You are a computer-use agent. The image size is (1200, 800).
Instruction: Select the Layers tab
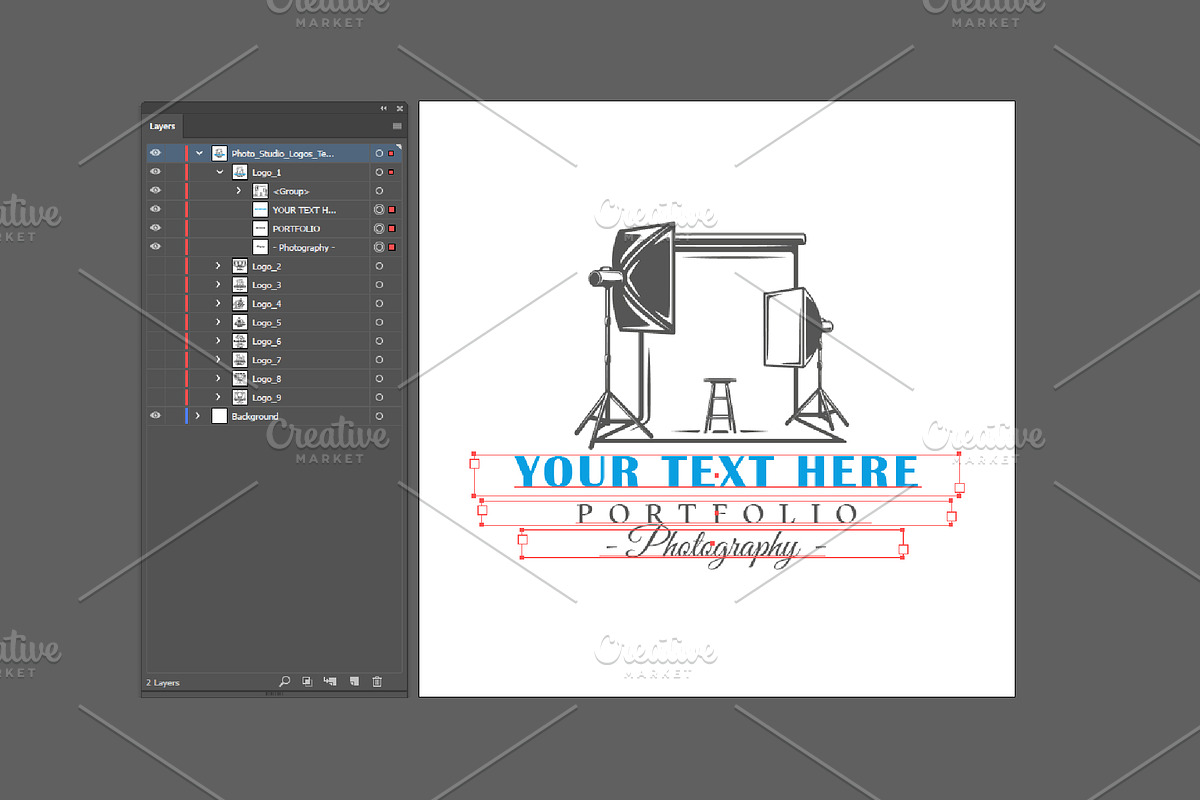coord(162,127)
